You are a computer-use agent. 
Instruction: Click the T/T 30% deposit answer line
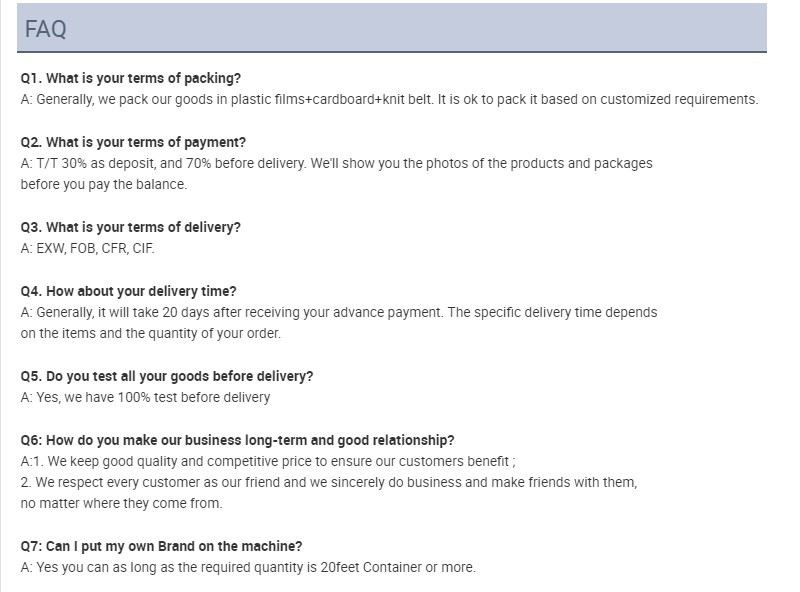point(336,163)
